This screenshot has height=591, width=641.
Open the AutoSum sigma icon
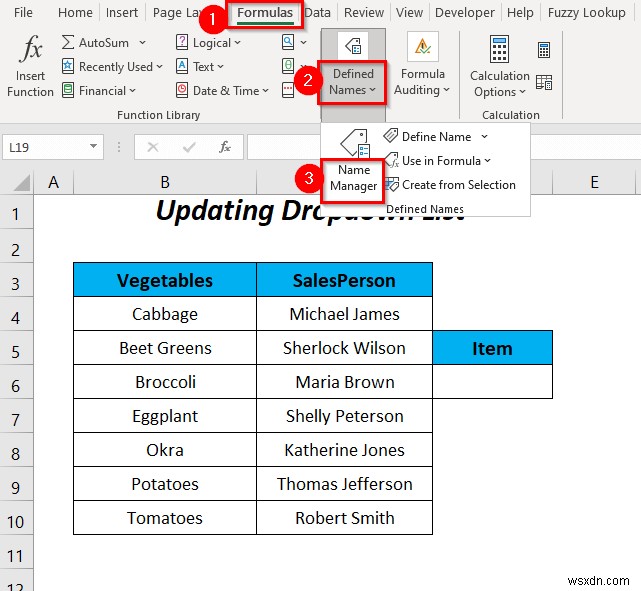pos(68,43)
